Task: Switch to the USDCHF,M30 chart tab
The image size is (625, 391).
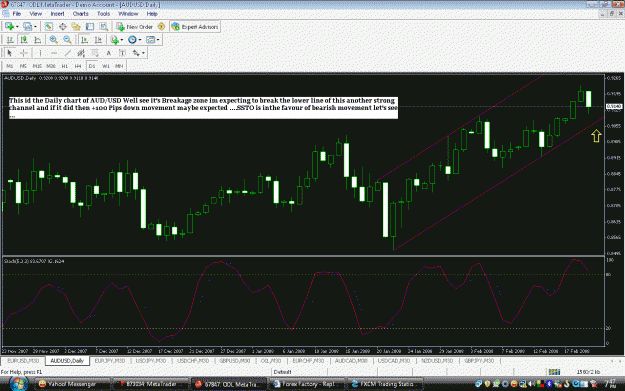Action: (x=193, y=361)
